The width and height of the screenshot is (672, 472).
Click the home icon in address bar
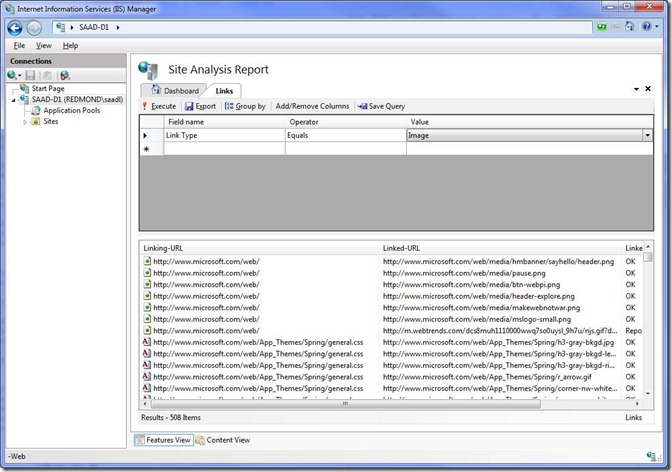coord(629,27)
